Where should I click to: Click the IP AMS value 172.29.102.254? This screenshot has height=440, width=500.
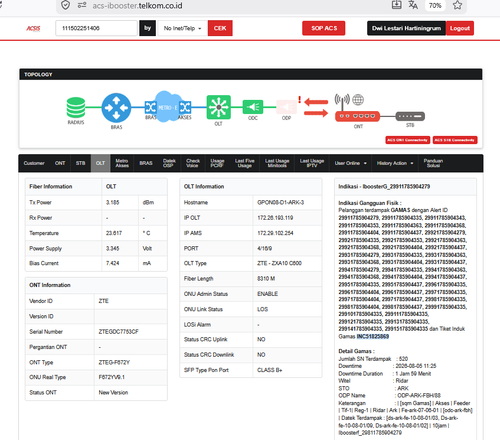[275, 233]
